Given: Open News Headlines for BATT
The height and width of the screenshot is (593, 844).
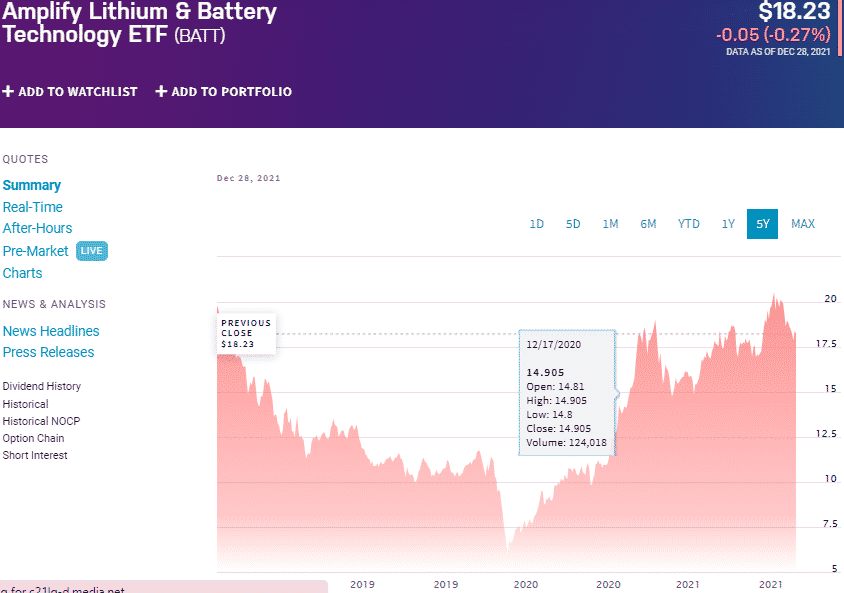Looking at the screenshot, I should (x=50, y=331).
